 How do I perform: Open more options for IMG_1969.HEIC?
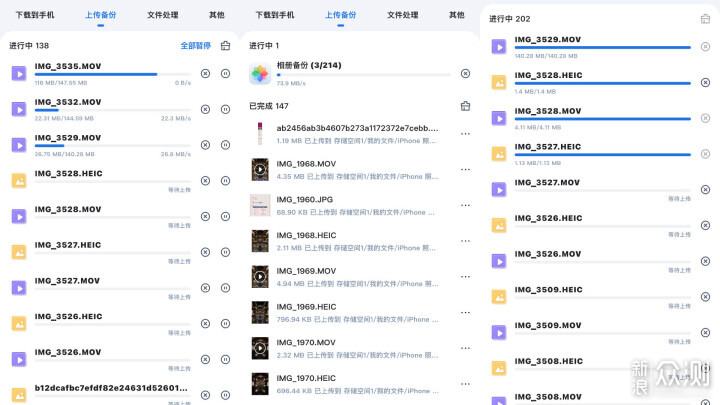click(465, 313)
